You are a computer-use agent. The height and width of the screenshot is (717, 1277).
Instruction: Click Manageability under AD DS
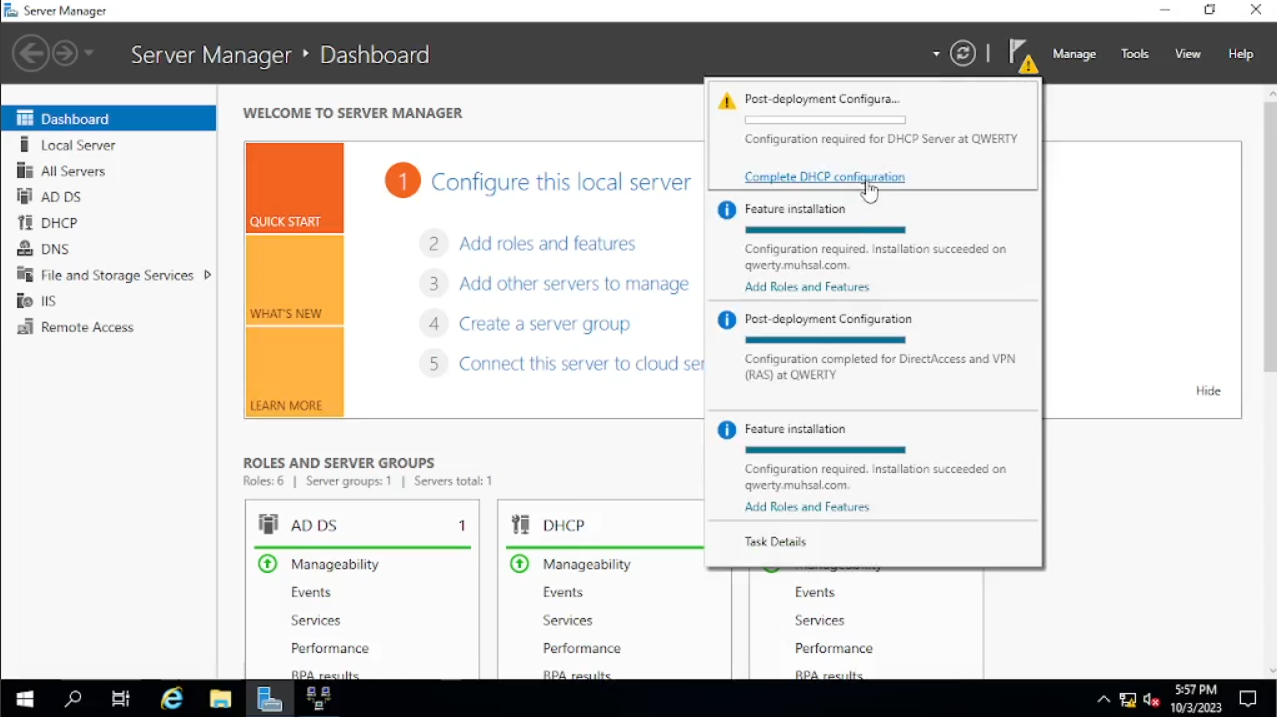tap(334, 564)
